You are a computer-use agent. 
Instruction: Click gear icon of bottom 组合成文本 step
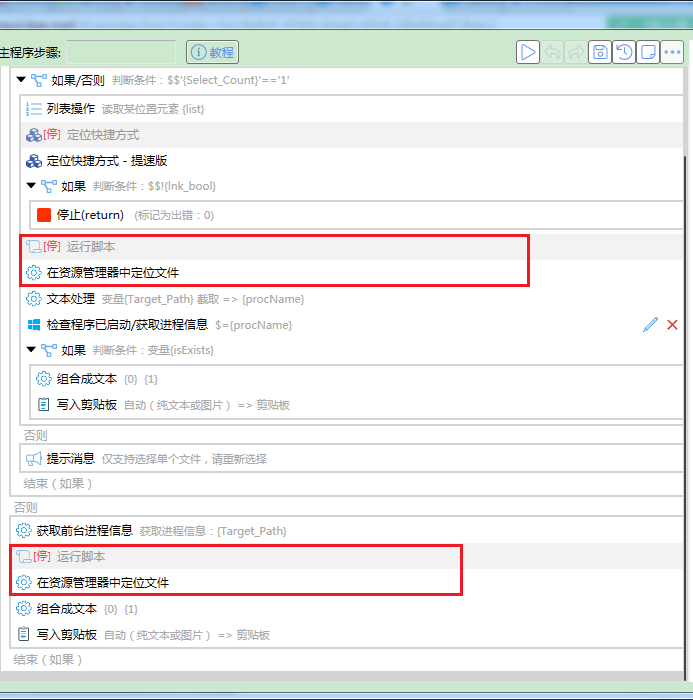pos(24,608)
